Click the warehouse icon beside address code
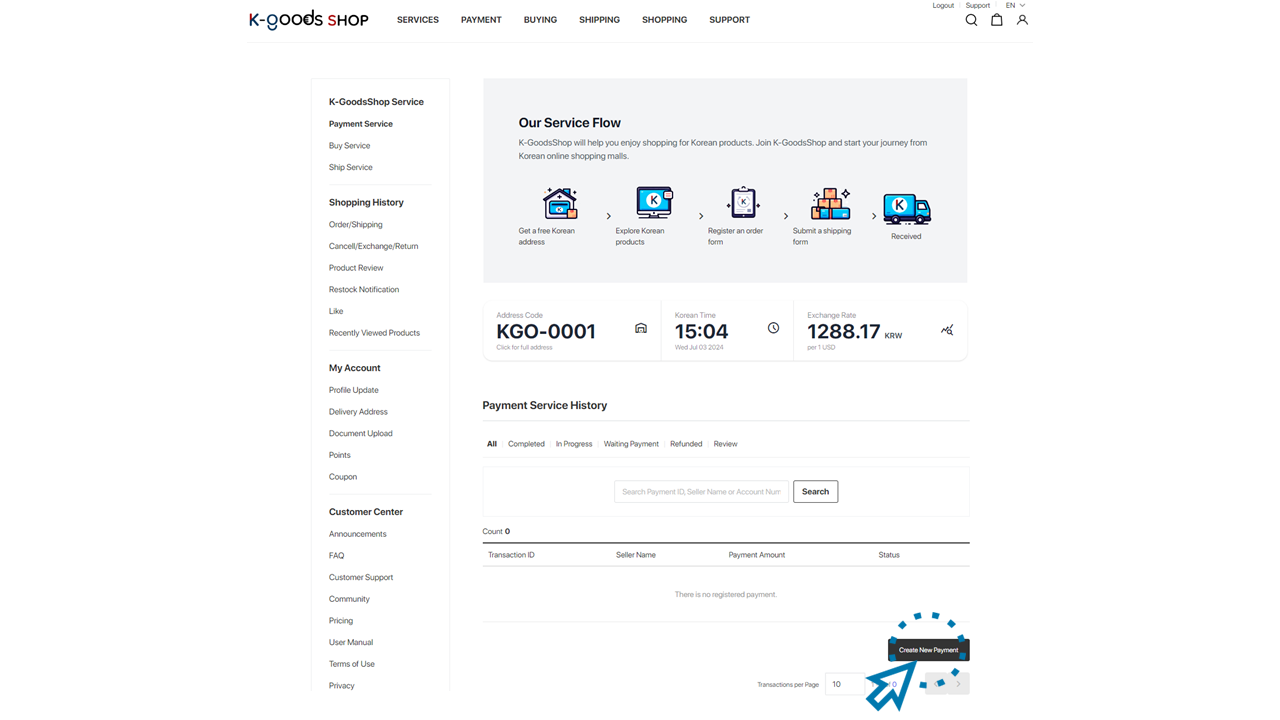This screenshot has width=1280, height=720. tap(641, 328)
